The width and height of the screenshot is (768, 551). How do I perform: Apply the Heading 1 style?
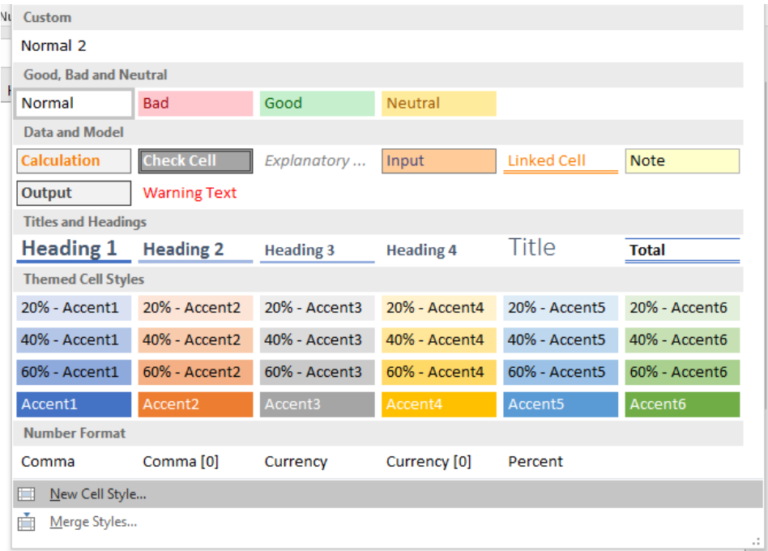[74, 249]
